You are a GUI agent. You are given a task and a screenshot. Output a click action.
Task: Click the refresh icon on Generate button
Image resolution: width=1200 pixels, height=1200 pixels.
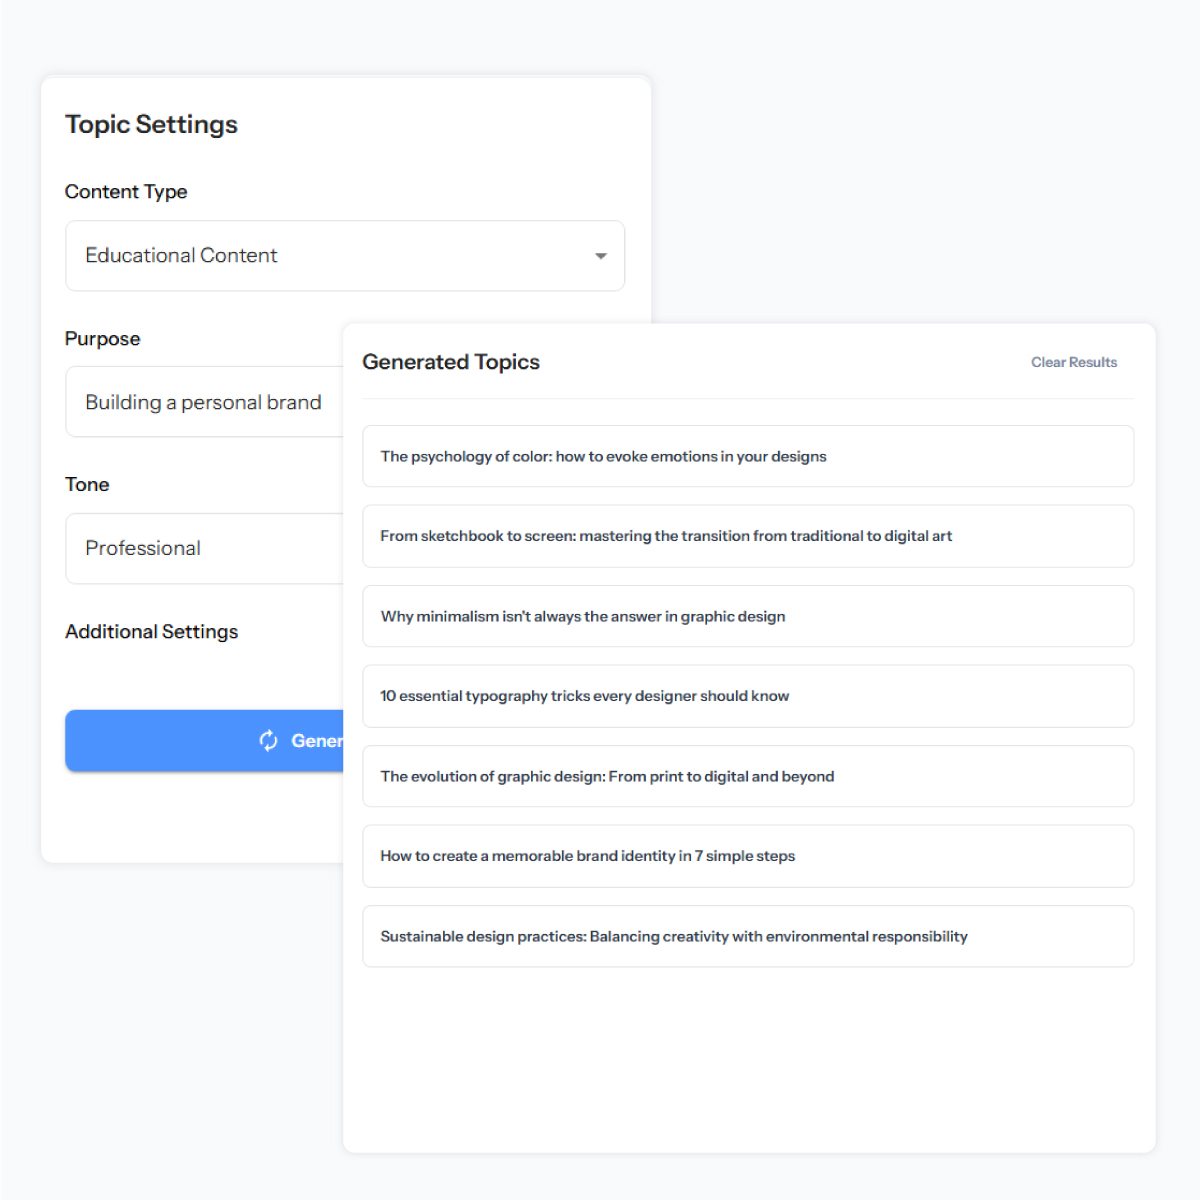click(x=268, y=741)
